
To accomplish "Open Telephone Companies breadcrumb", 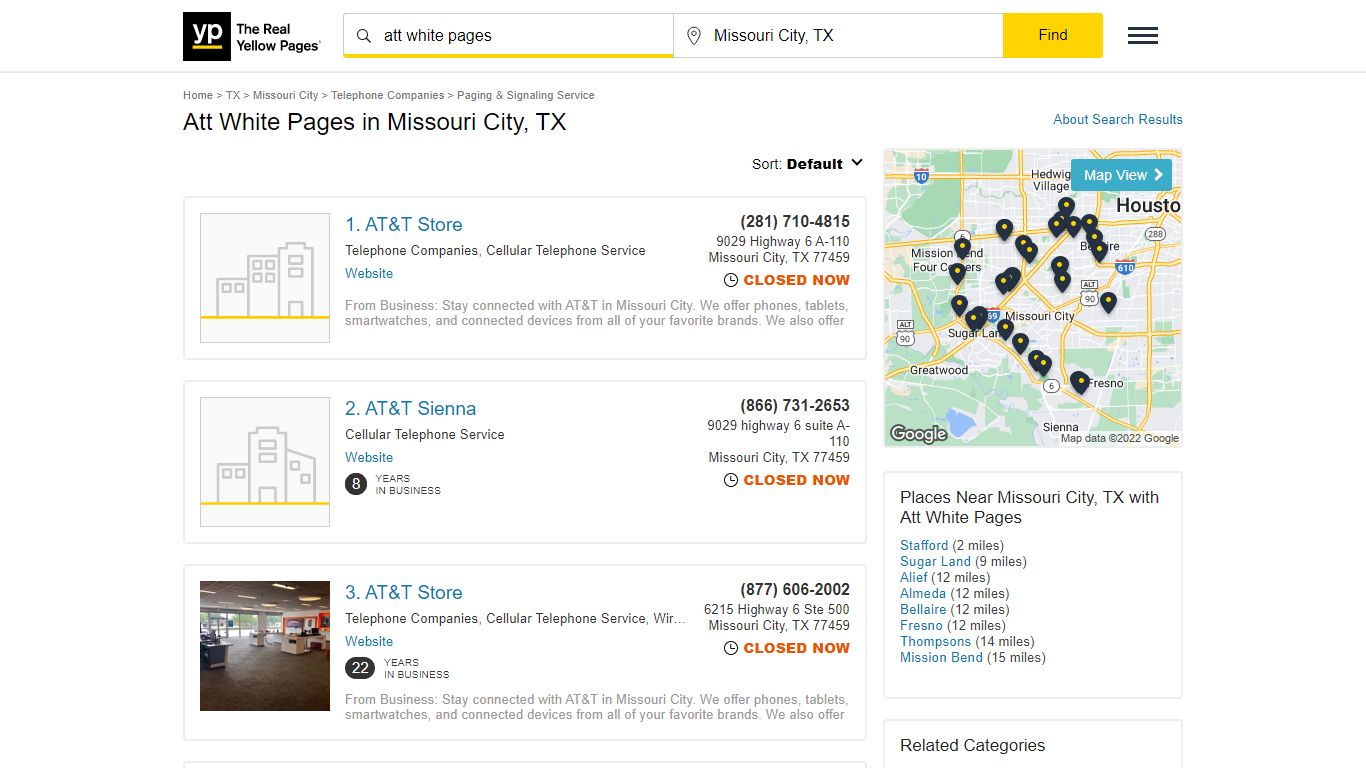I will click(388, 95).
